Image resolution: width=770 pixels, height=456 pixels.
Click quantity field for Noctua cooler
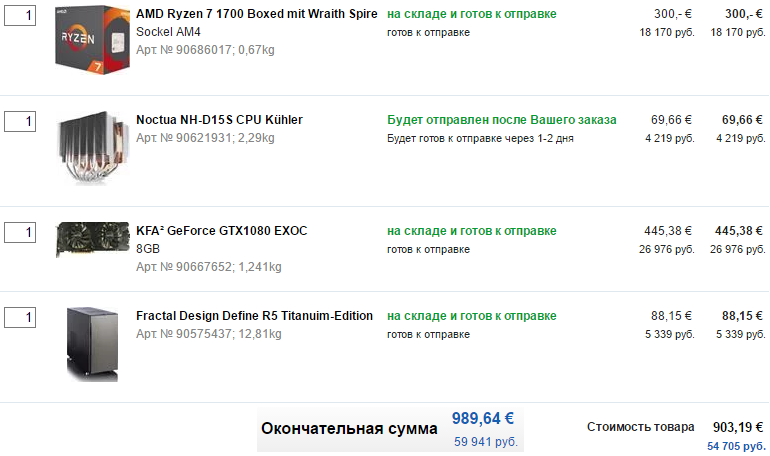click(x=20, y=122)
